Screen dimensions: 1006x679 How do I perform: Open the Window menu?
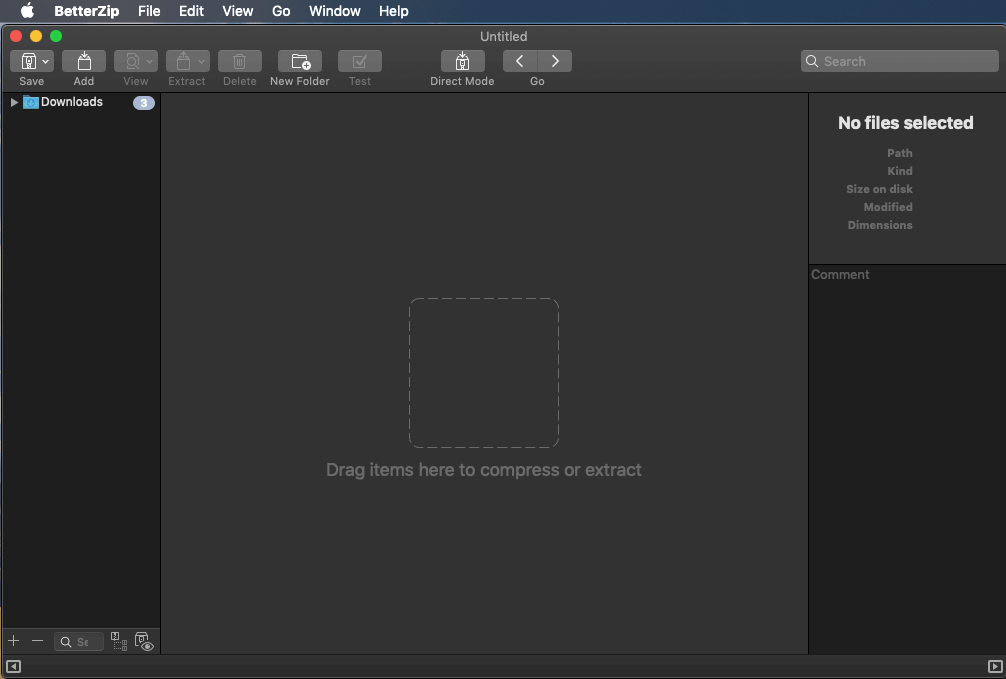[x=334, y=11]
